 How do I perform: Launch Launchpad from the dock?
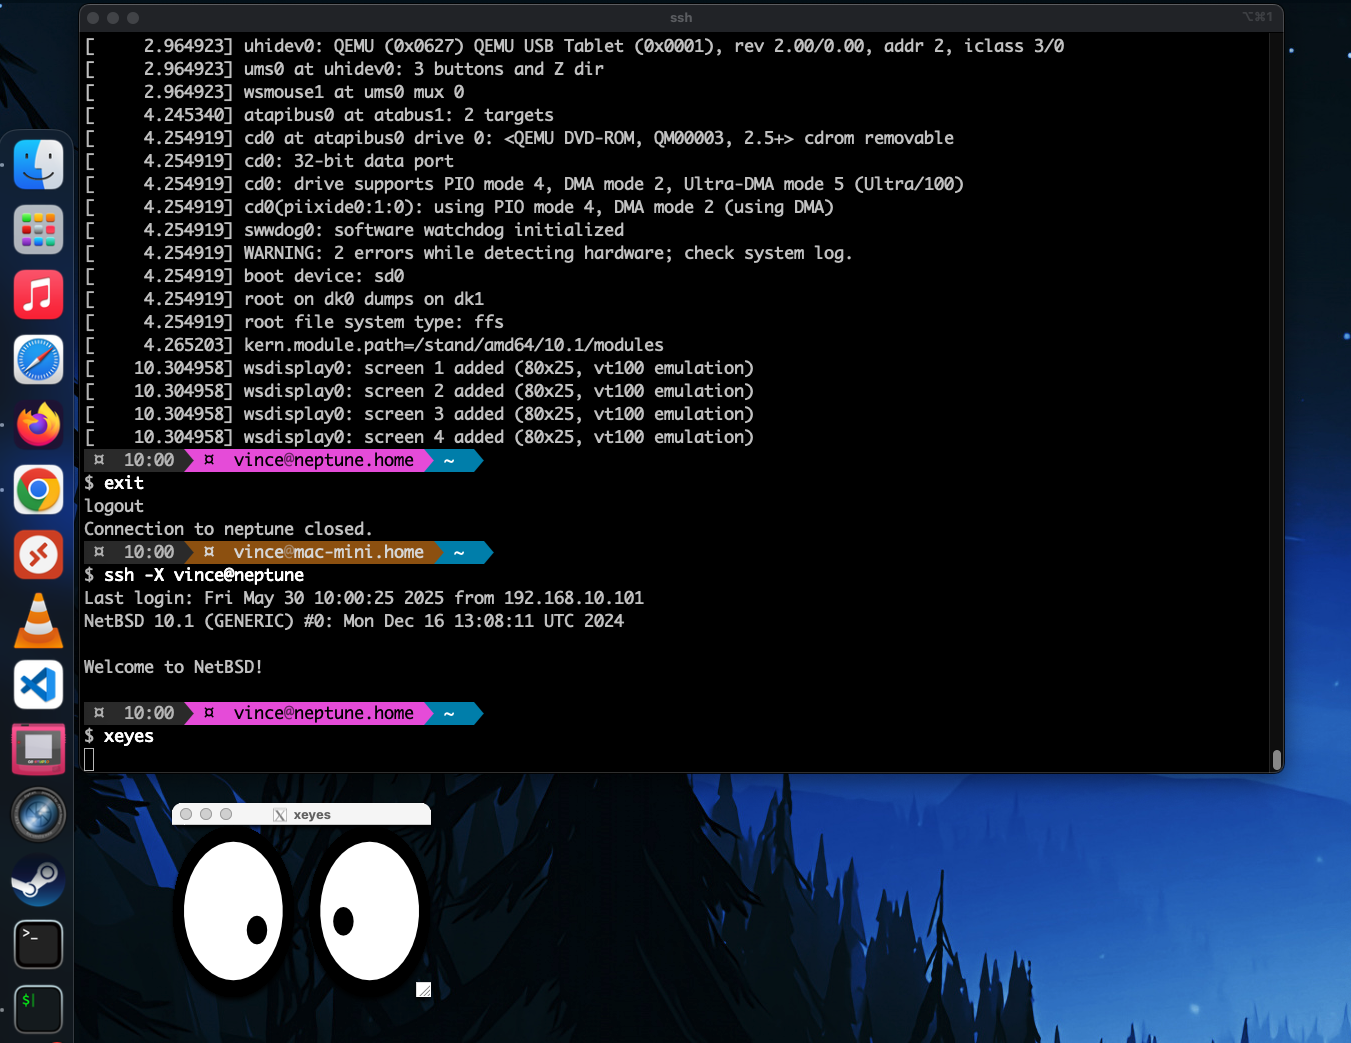[x=38, y=230]
